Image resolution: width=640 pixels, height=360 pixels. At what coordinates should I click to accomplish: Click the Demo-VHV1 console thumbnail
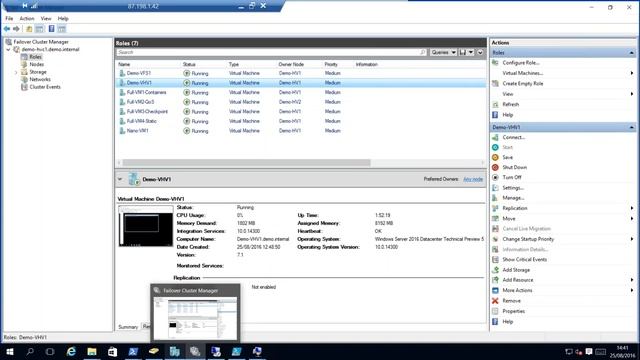coord(146,226)
